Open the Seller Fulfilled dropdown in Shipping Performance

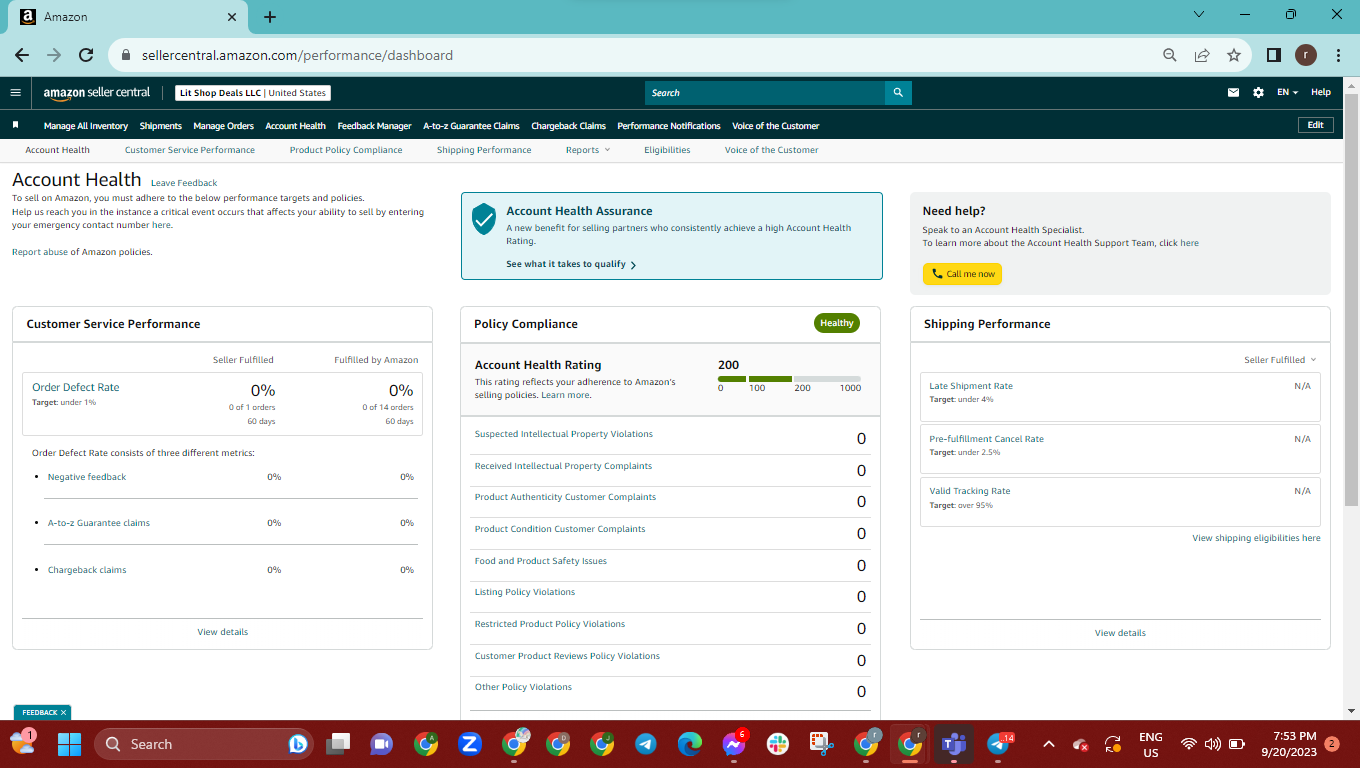[1280, 360]
